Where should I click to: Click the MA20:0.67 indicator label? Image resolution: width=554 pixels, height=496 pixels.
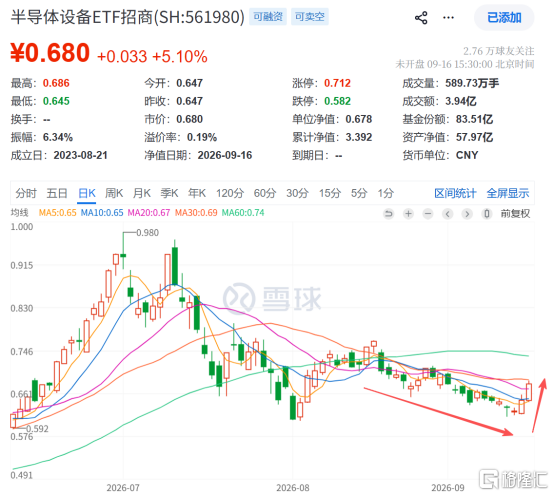pyautogui.click(x=149, y=213)
